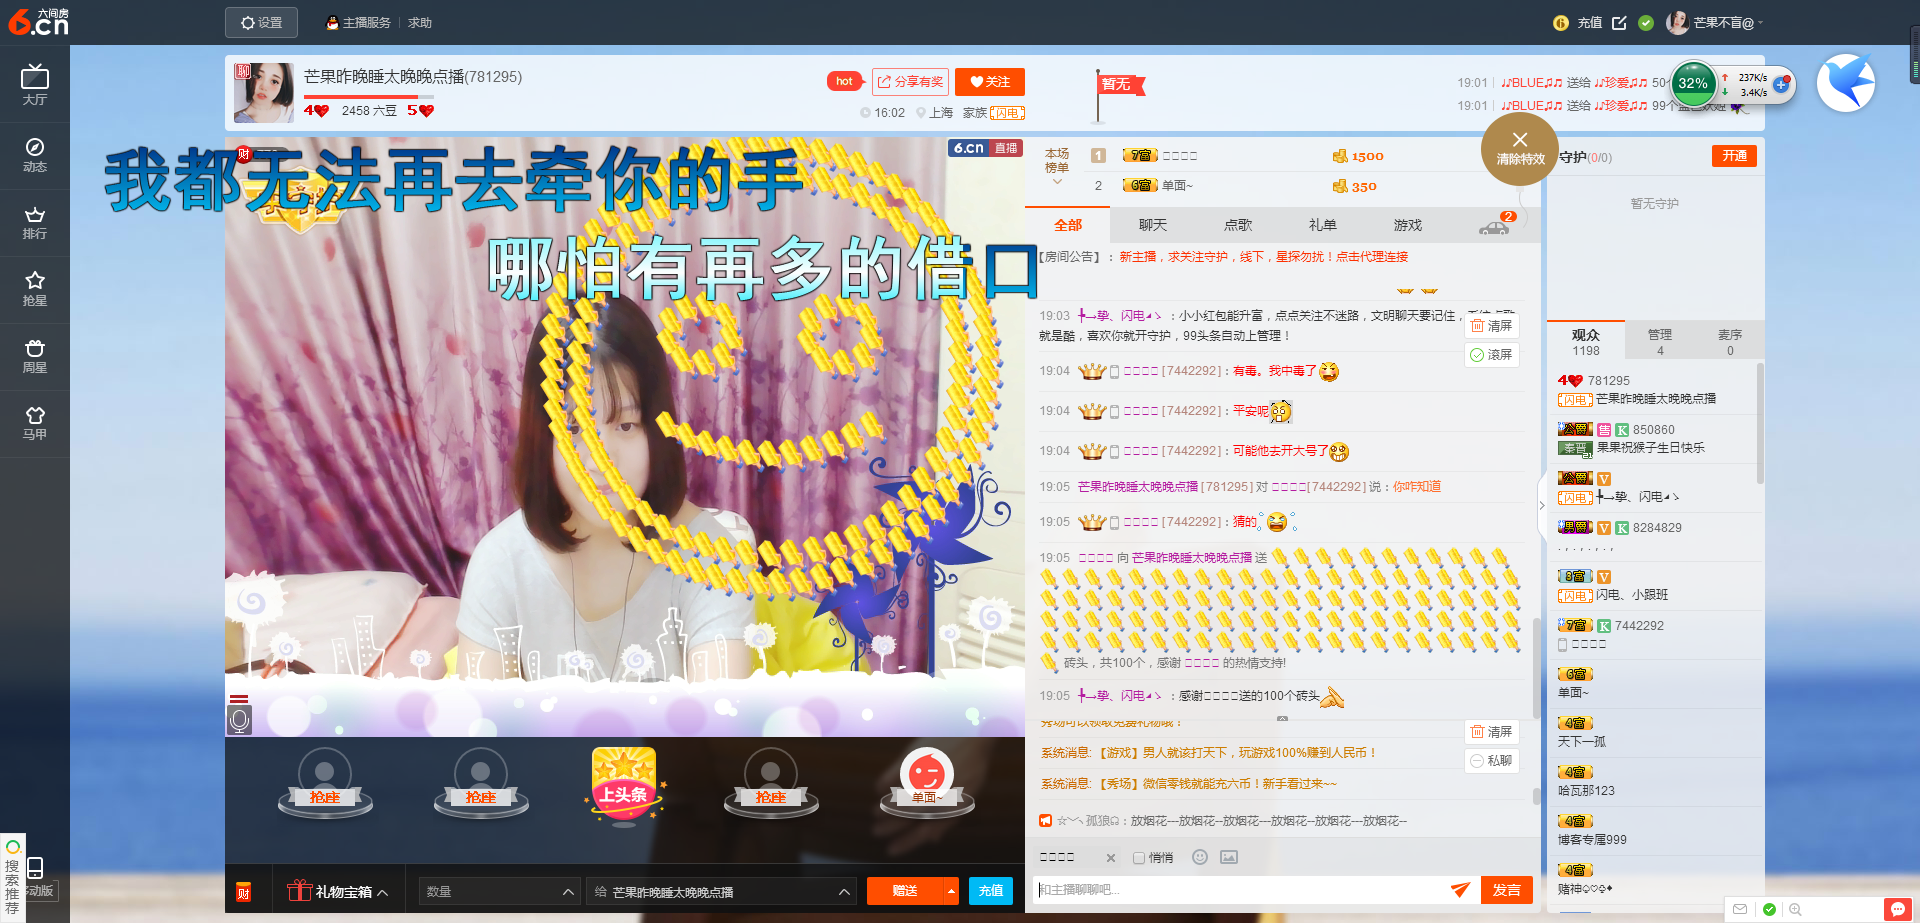
Task: Open the 马甲 shirt icon in sidebar
Action: [34, 422]
